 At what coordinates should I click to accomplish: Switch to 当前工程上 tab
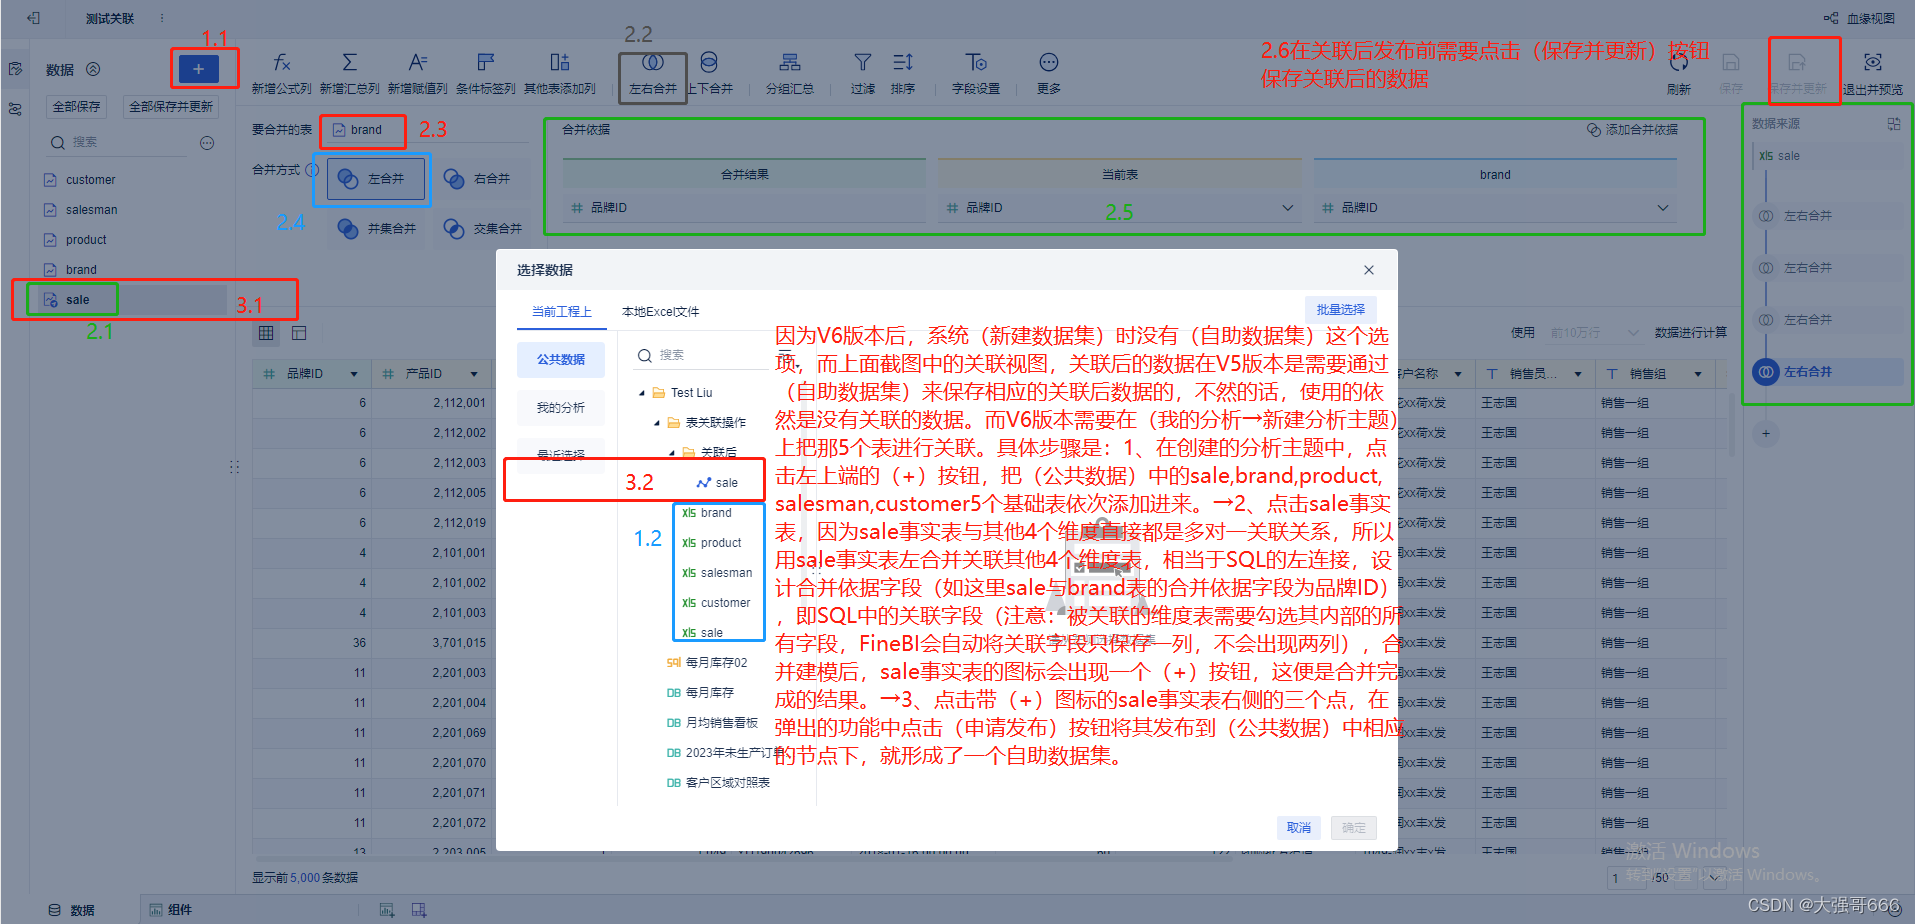562,312
